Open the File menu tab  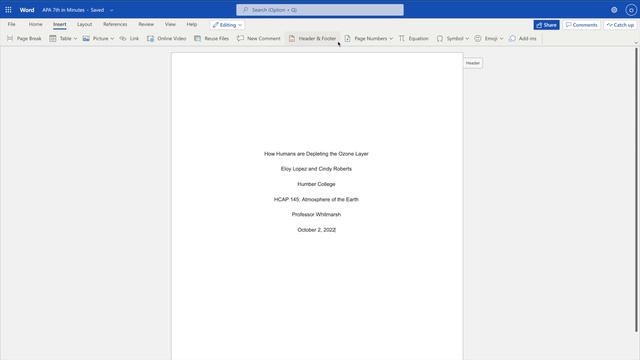[x=11, y=24]
